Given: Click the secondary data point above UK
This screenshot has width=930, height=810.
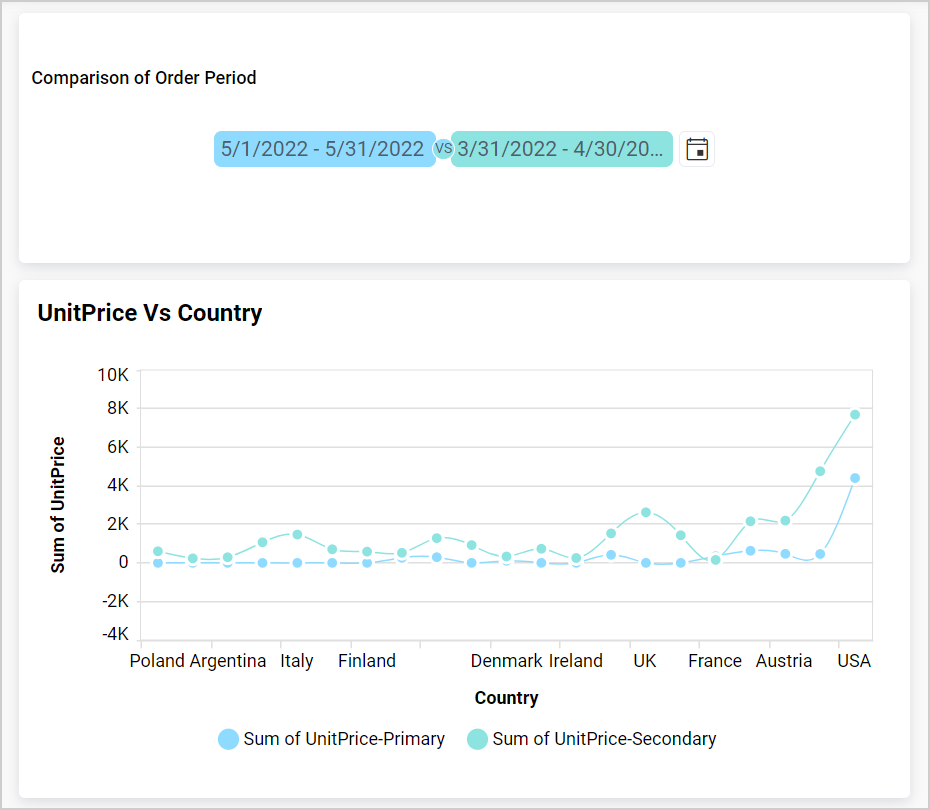Looking at the screenshot, I should tap(645, 512).
